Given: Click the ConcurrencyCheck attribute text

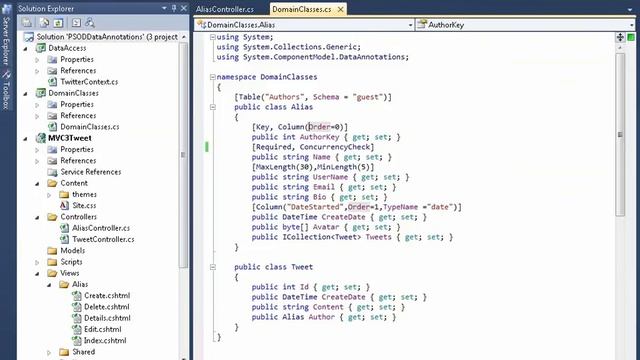Looking at the screenshot, I should (x=334, y=147).
